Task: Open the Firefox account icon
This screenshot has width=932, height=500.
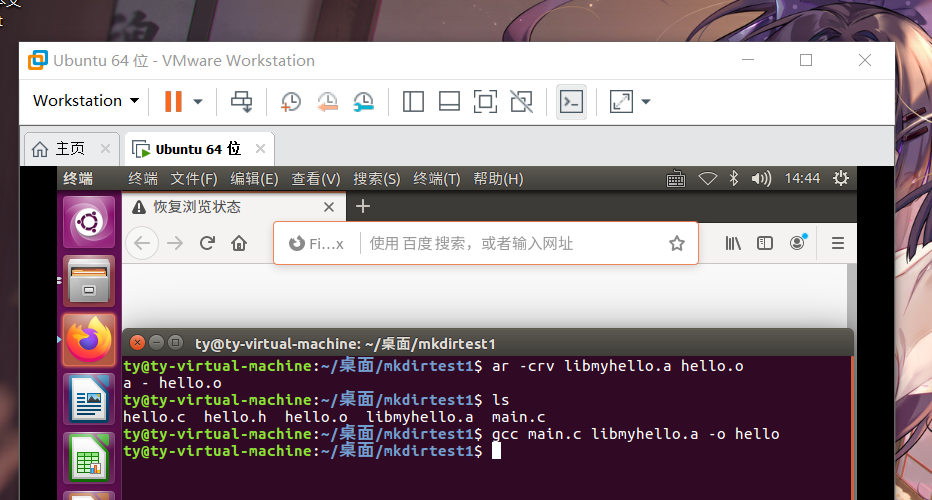Action: pyautogui.click(x=797, y=243)
